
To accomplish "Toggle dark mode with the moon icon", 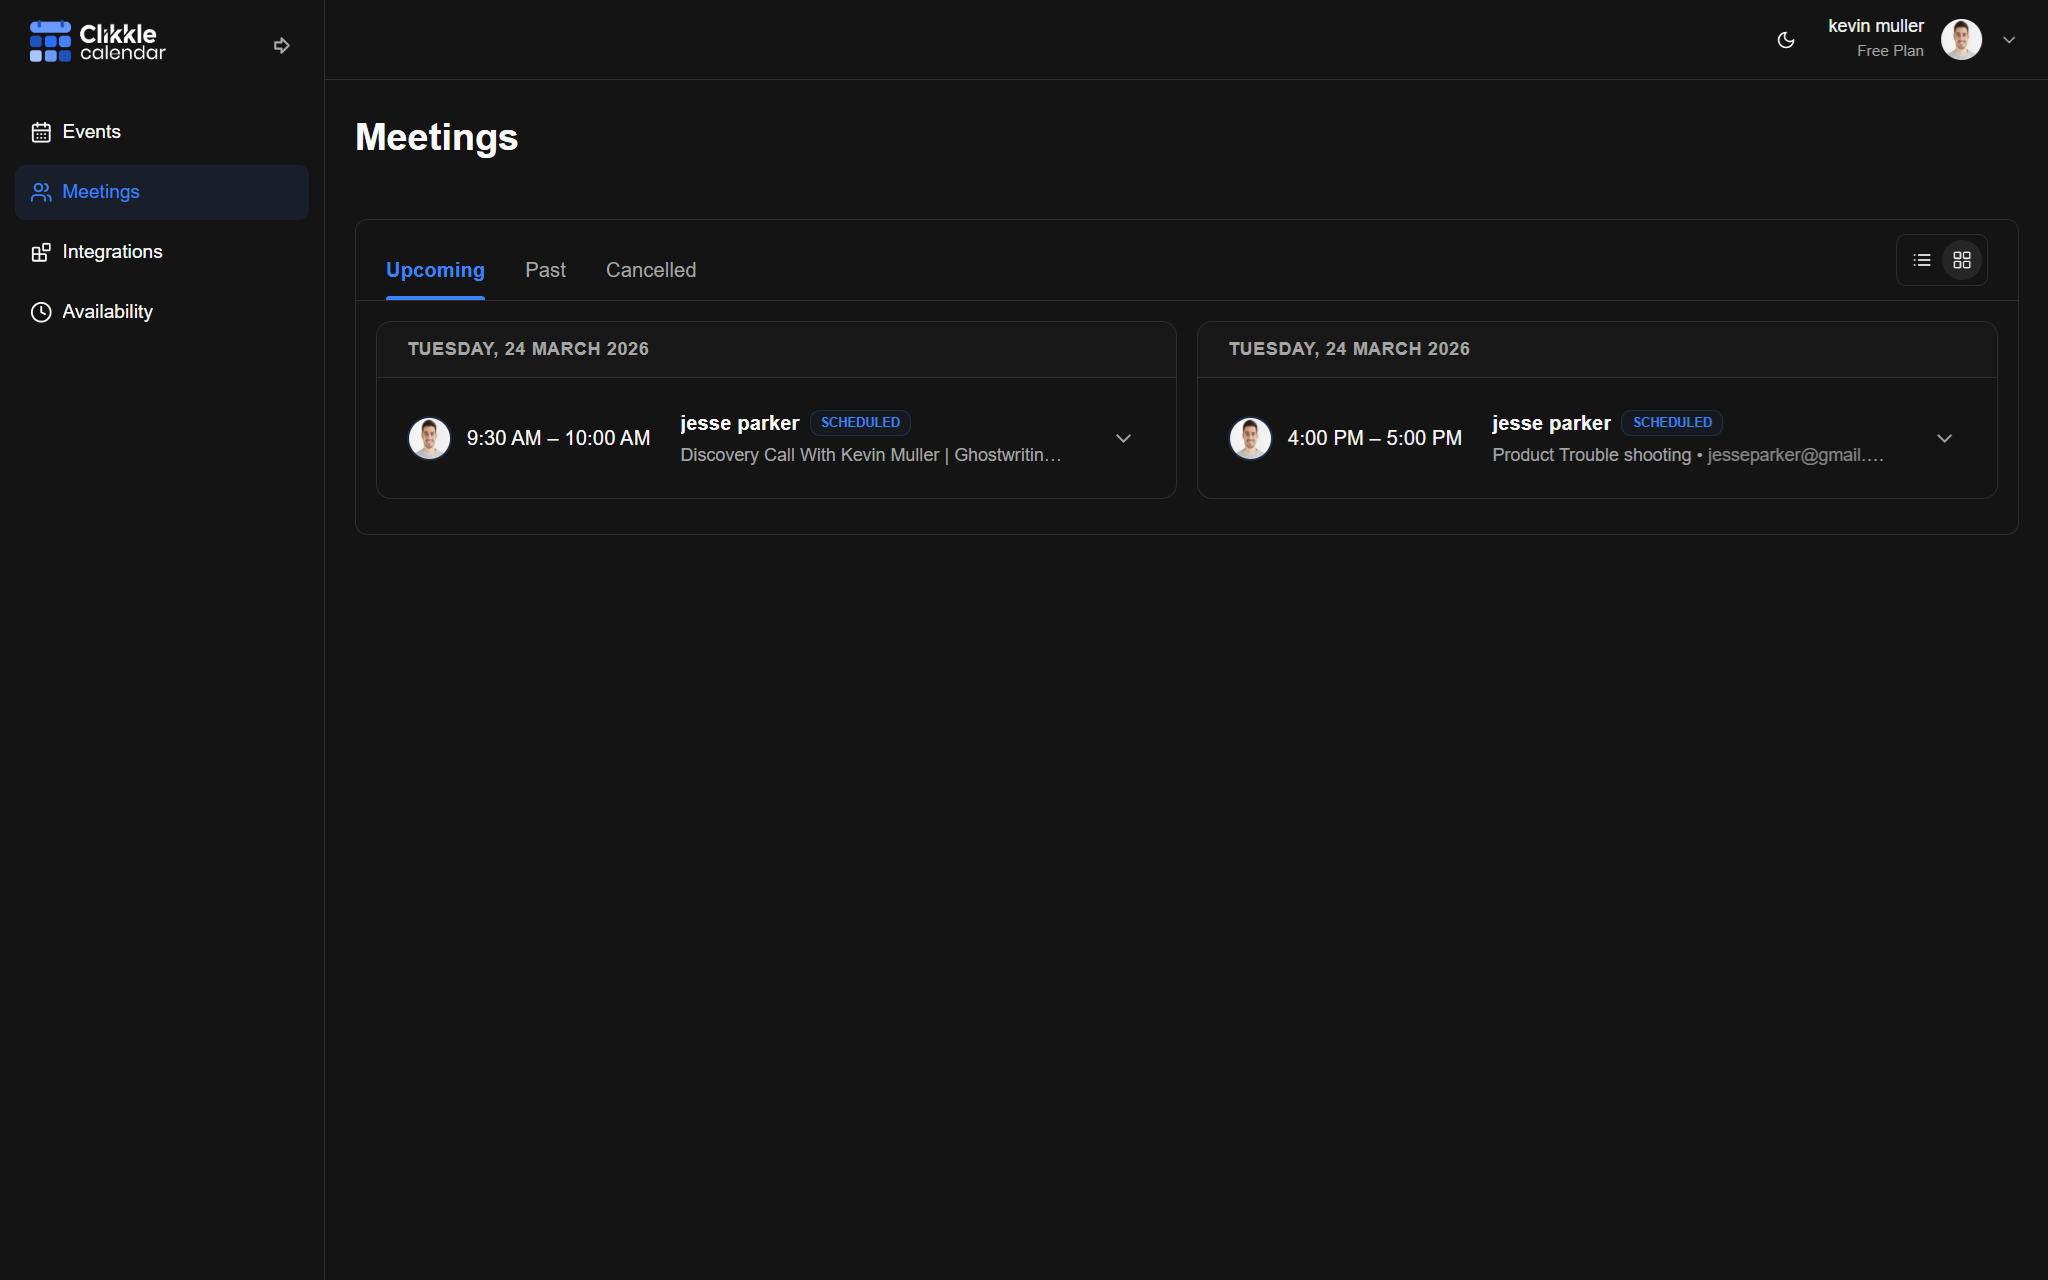I will pos(1786,40).
